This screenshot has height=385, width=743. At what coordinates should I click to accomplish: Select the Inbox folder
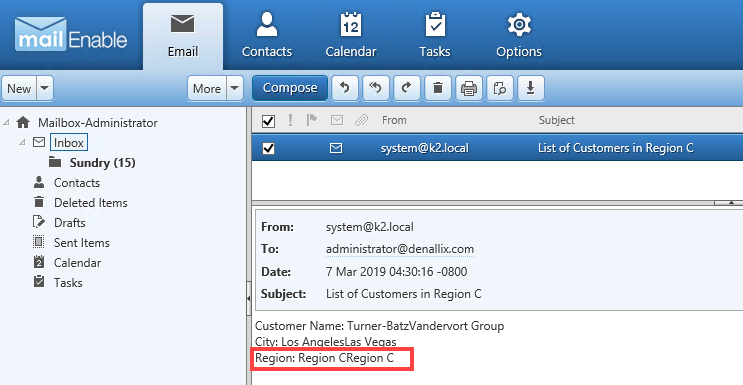click(x=69, y=142)
